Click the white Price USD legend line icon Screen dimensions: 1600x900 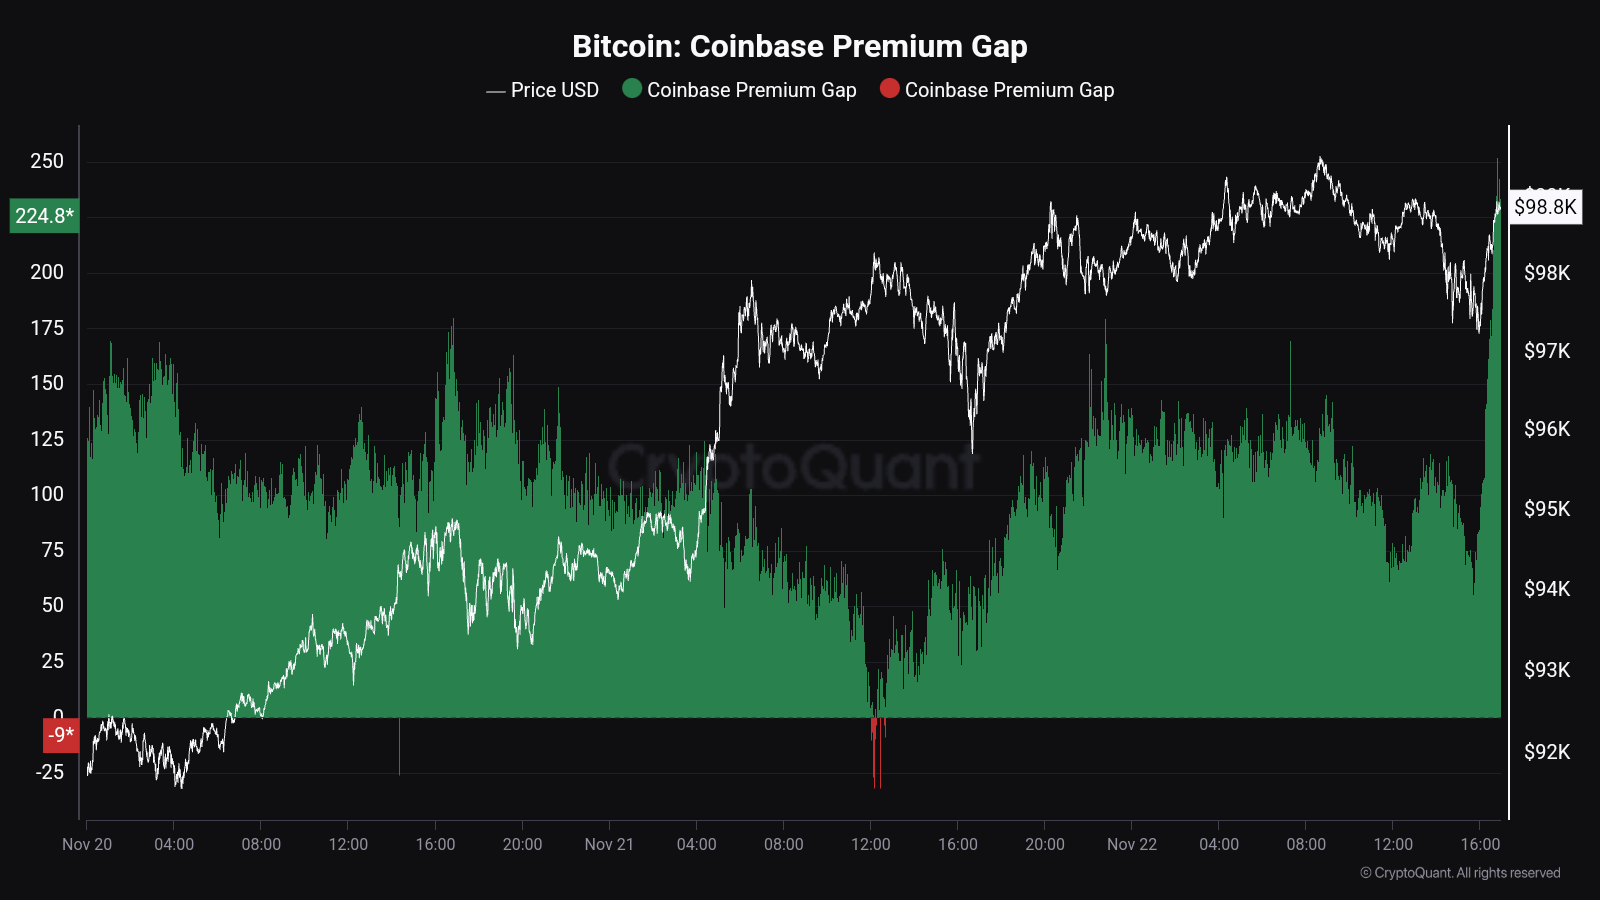pos(495,91)
